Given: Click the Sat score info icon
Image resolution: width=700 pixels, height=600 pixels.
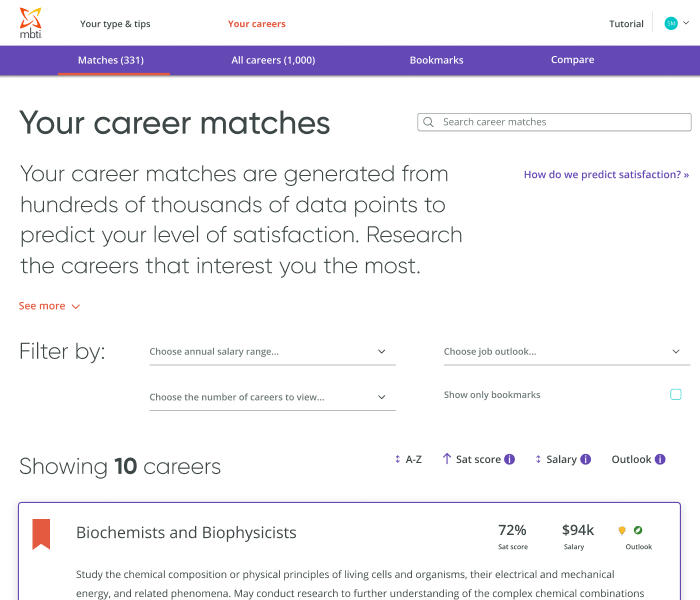Looking at the screenshot, I should (509, 460).
